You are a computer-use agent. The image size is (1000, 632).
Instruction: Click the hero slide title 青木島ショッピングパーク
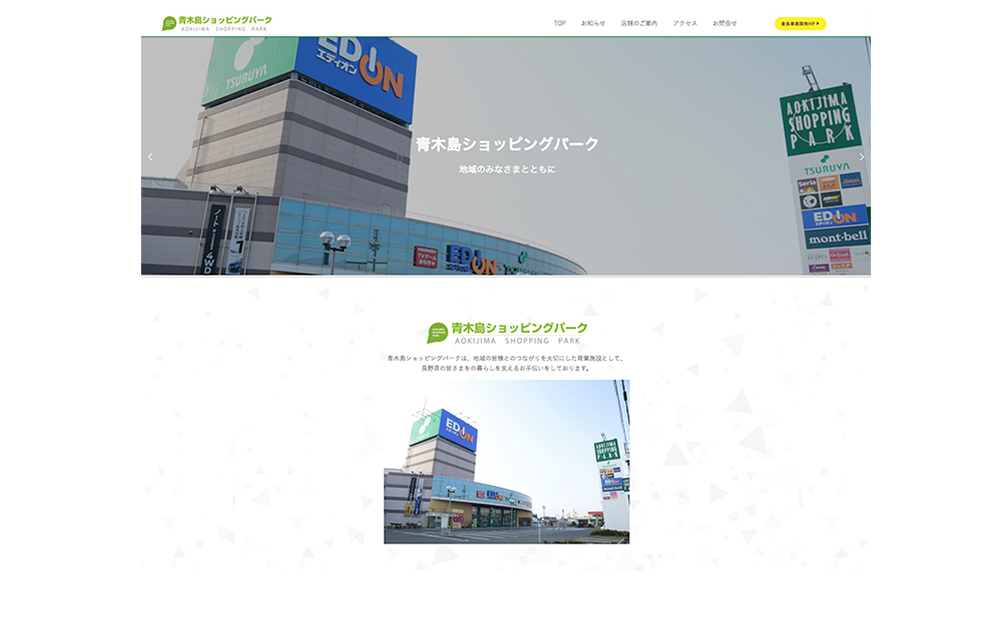click(x=507, y=144)
